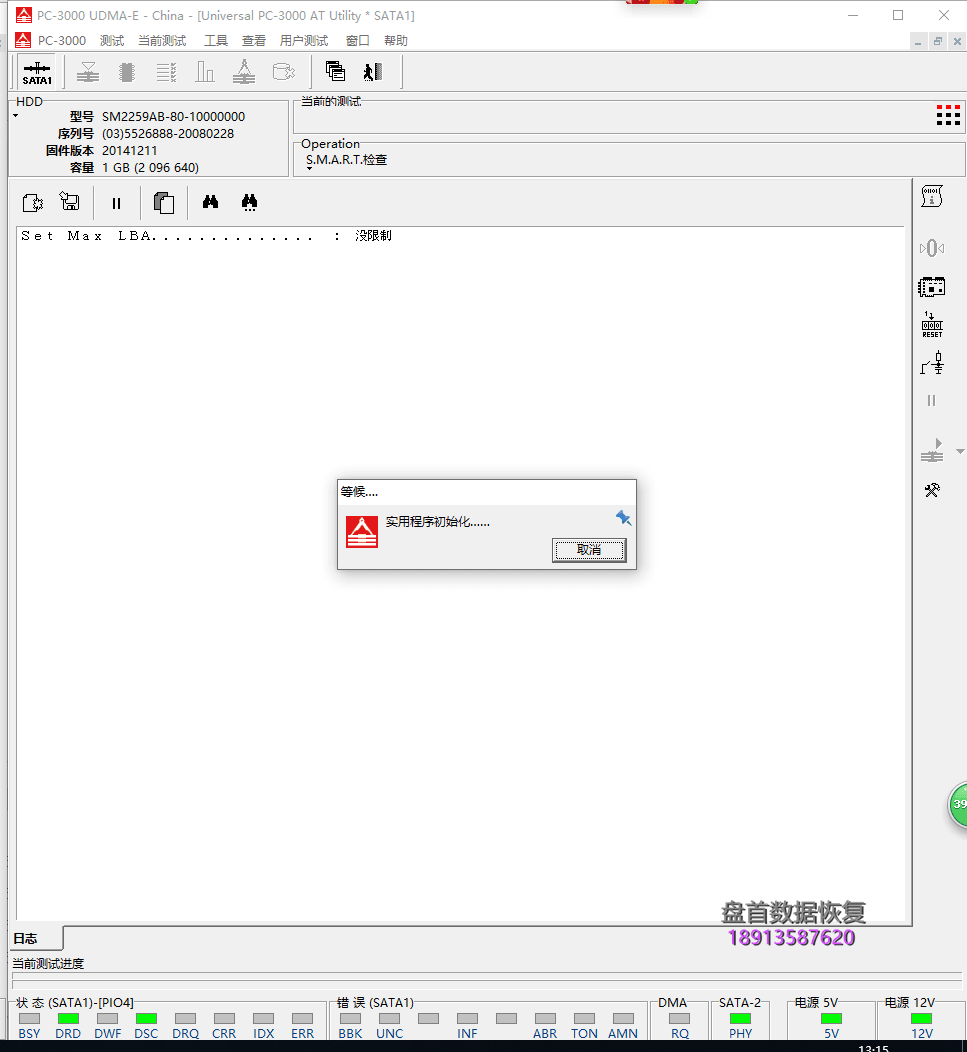Open the 查看 menu
The image size is (967, 1052).
[254, 41]
